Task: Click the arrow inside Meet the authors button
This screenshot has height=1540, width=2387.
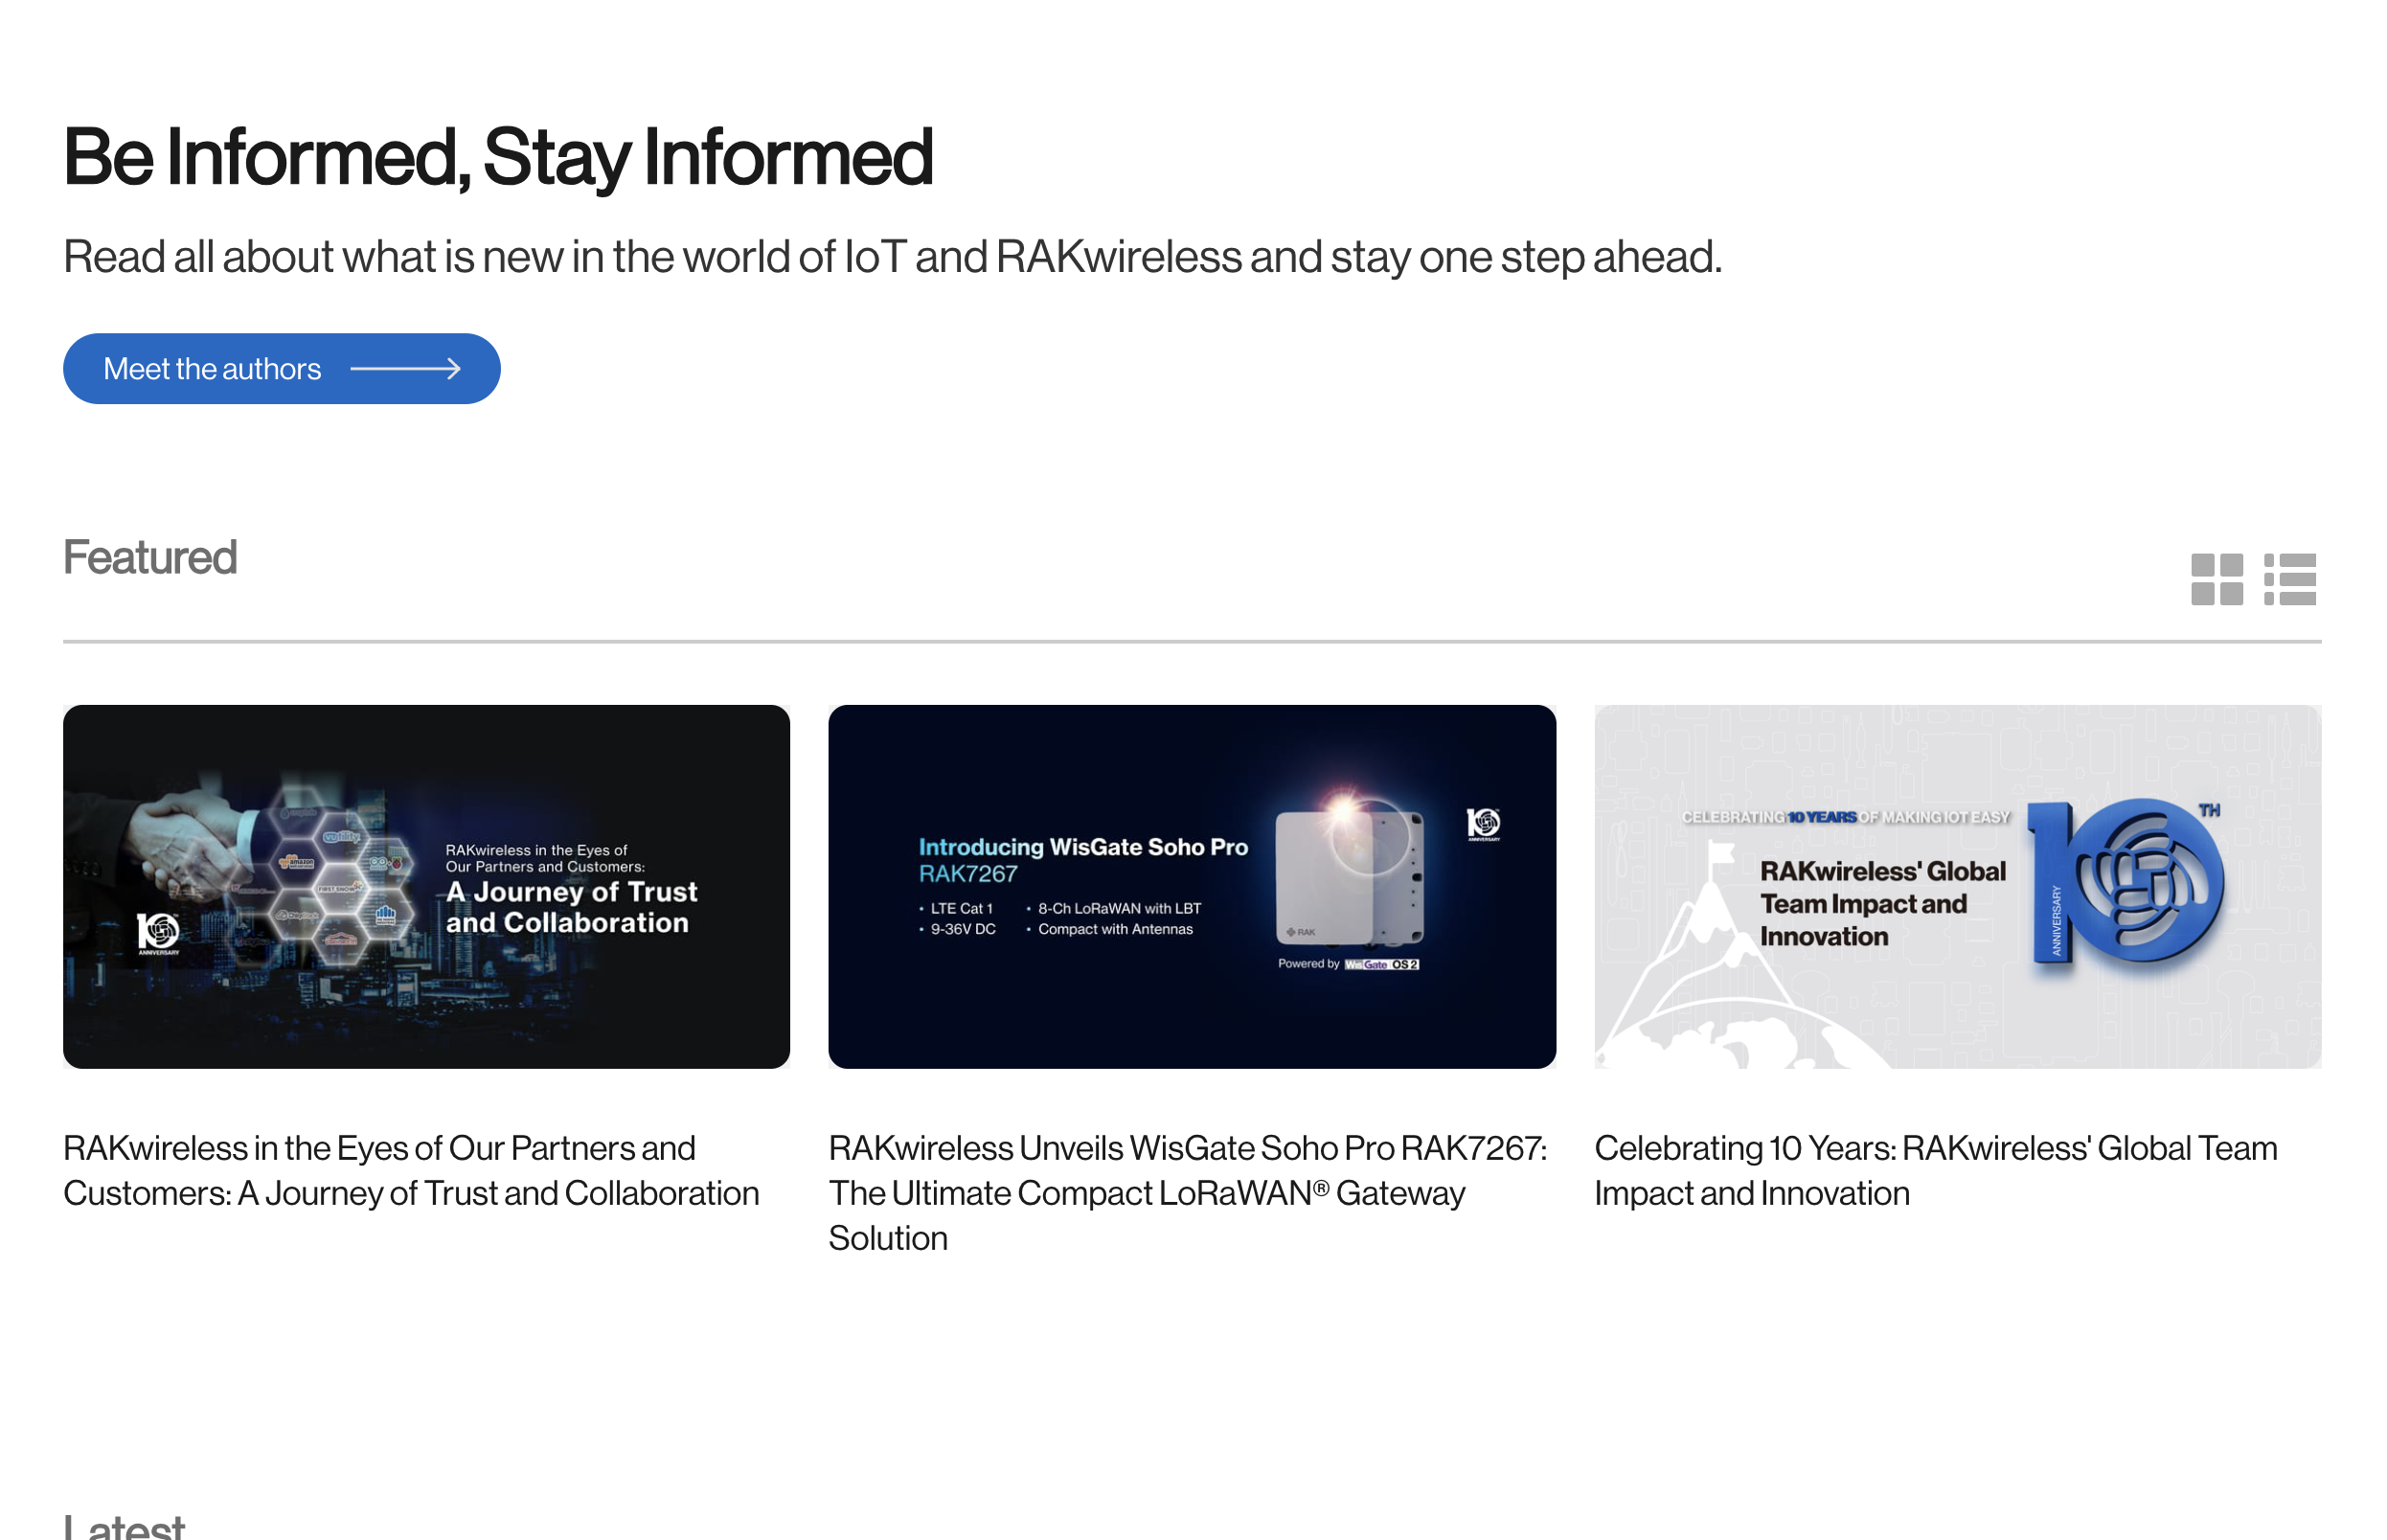Action: point(405,369)
